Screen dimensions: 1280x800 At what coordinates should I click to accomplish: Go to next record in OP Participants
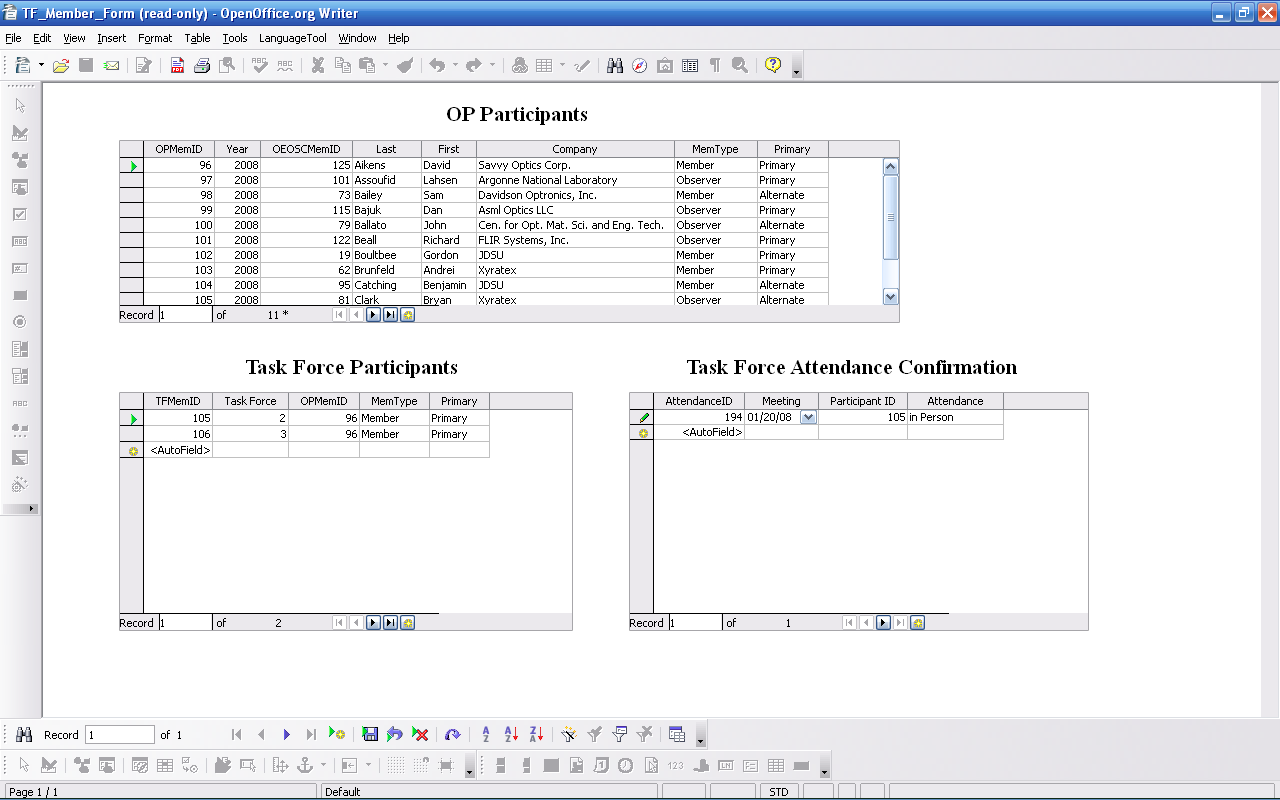coord(373,315)
